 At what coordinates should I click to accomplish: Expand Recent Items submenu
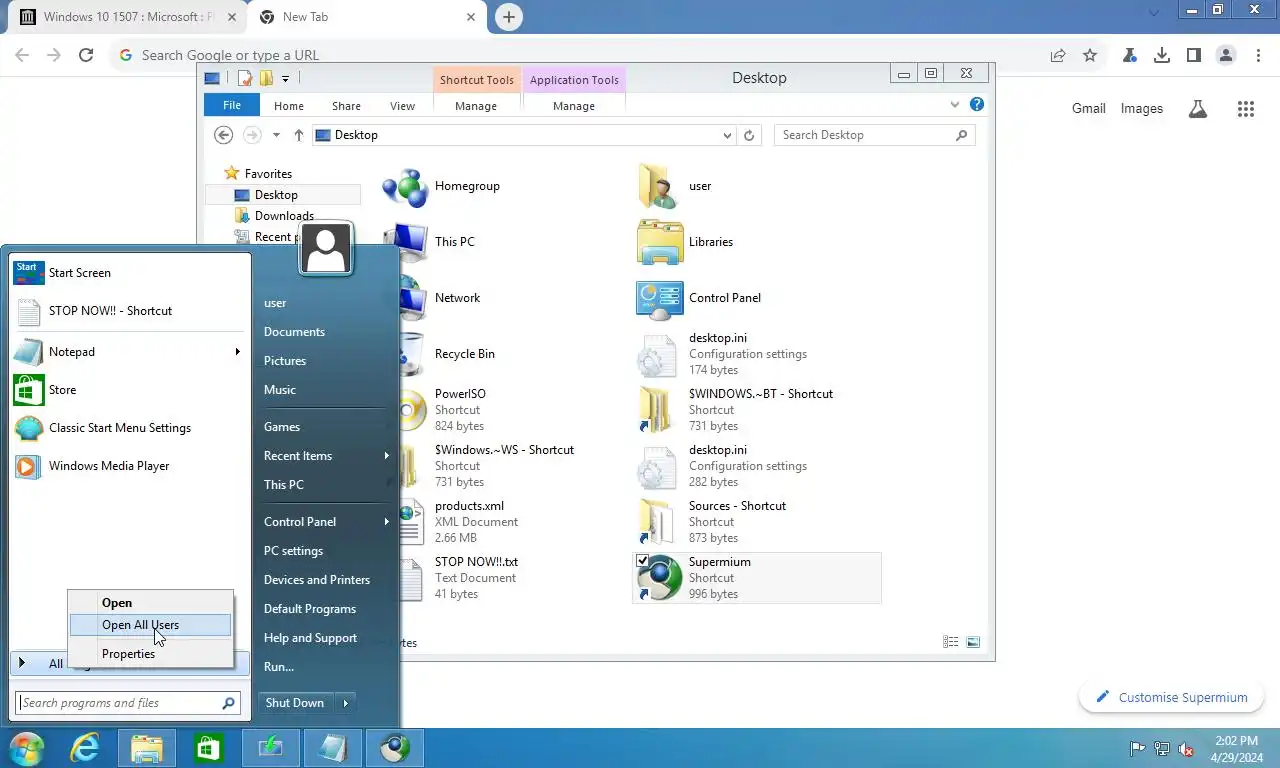click(387, 456)
